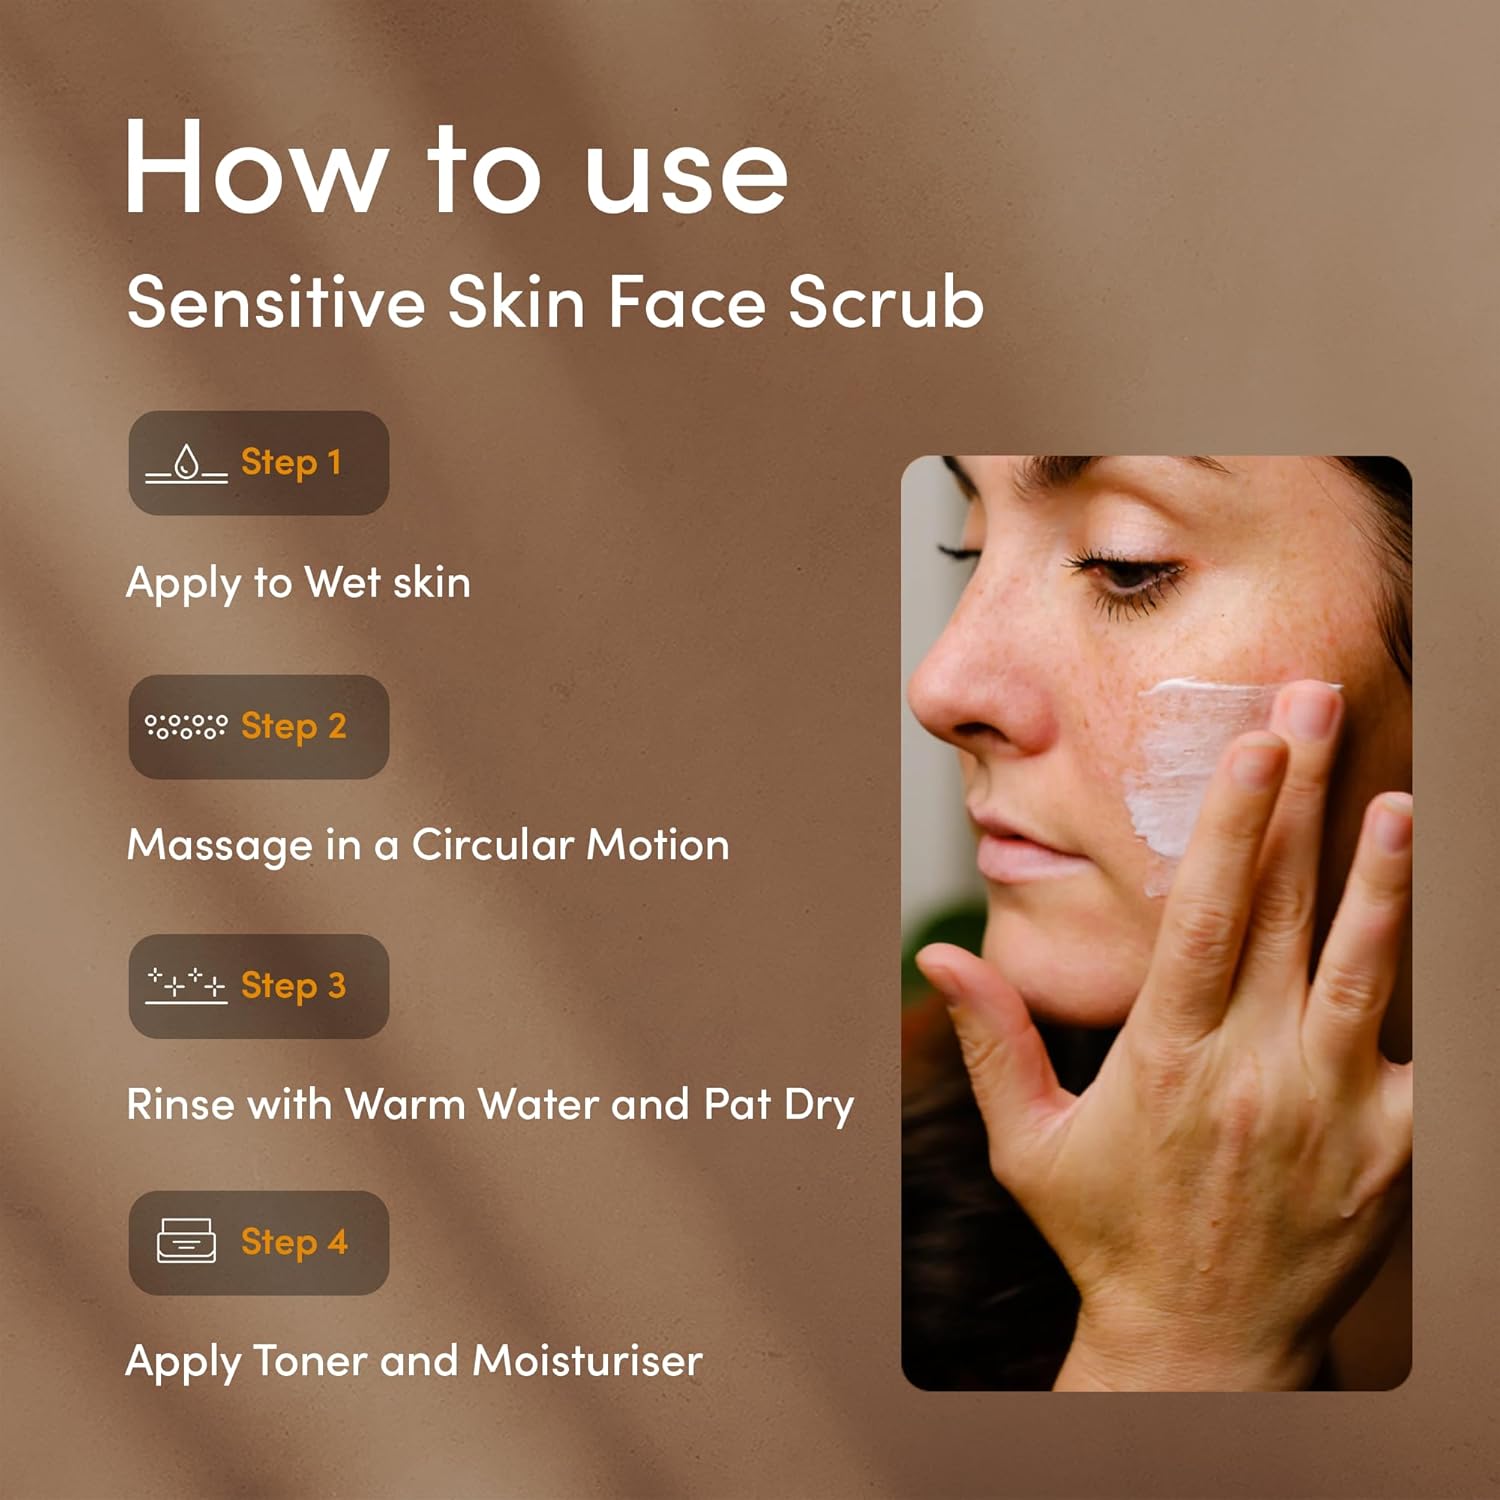Click 'Massage in a Circular Motion' text

pyautogui.click(x=428, y=846)
